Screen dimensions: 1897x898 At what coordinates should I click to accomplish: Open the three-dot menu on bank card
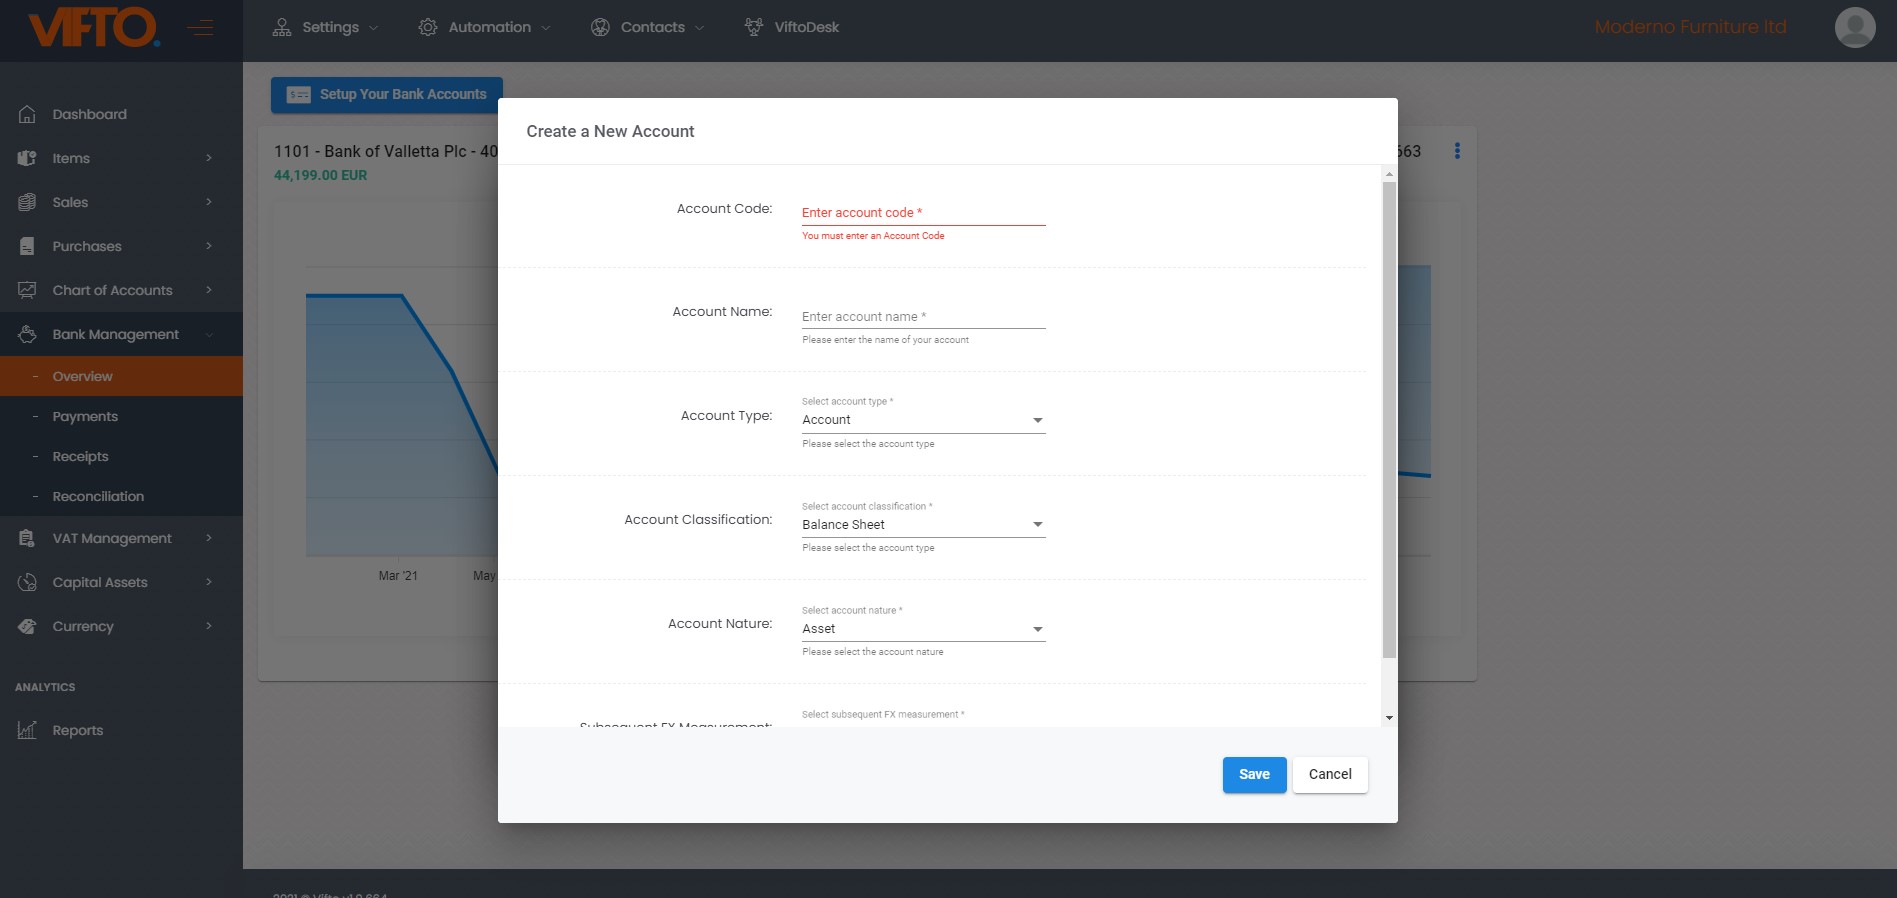coord(1457,151)
